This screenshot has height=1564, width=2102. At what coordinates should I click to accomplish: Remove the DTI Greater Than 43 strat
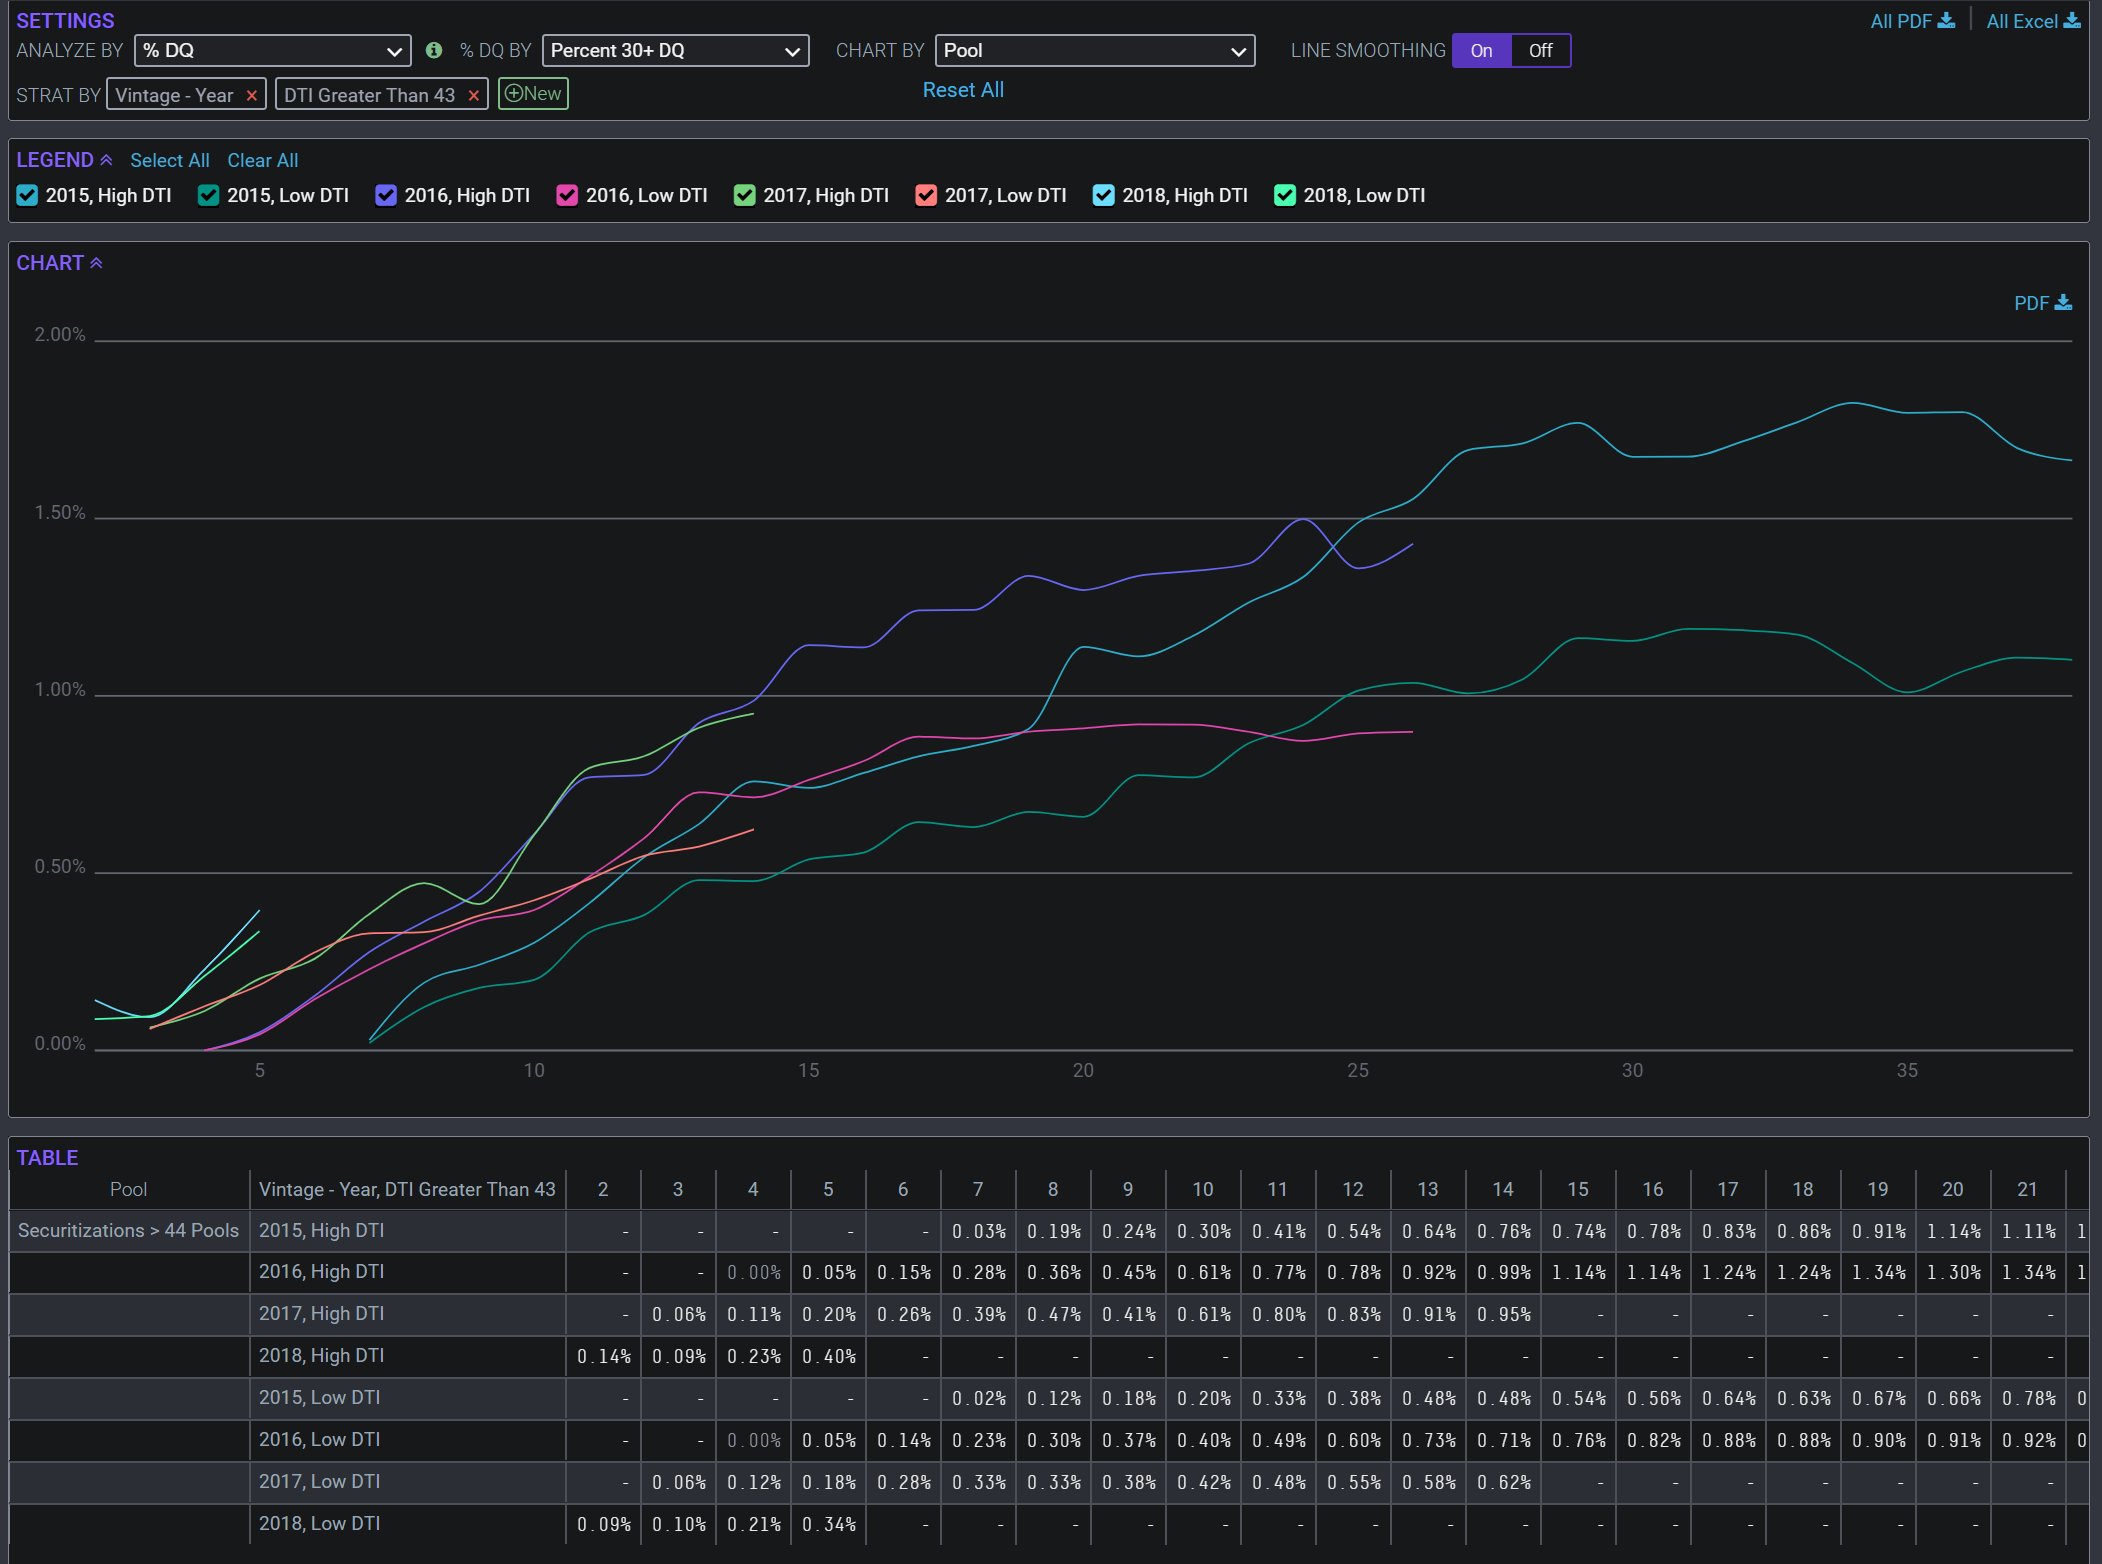(474, 96)
